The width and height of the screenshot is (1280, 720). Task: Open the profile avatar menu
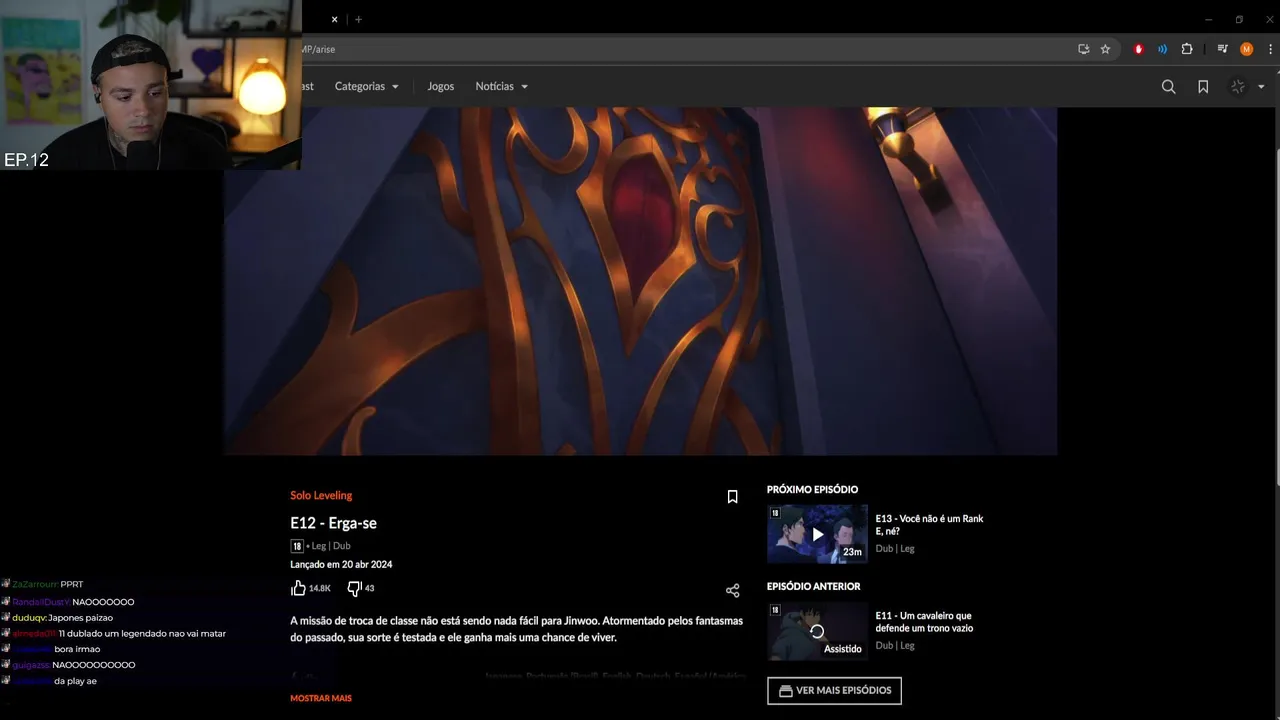tap(1238, 87)
